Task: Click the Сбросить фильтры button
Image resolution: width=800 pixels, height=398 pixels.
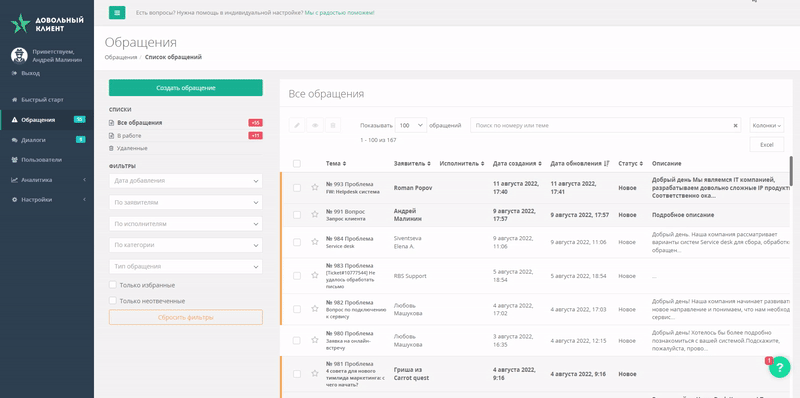Action: (186, 317)
